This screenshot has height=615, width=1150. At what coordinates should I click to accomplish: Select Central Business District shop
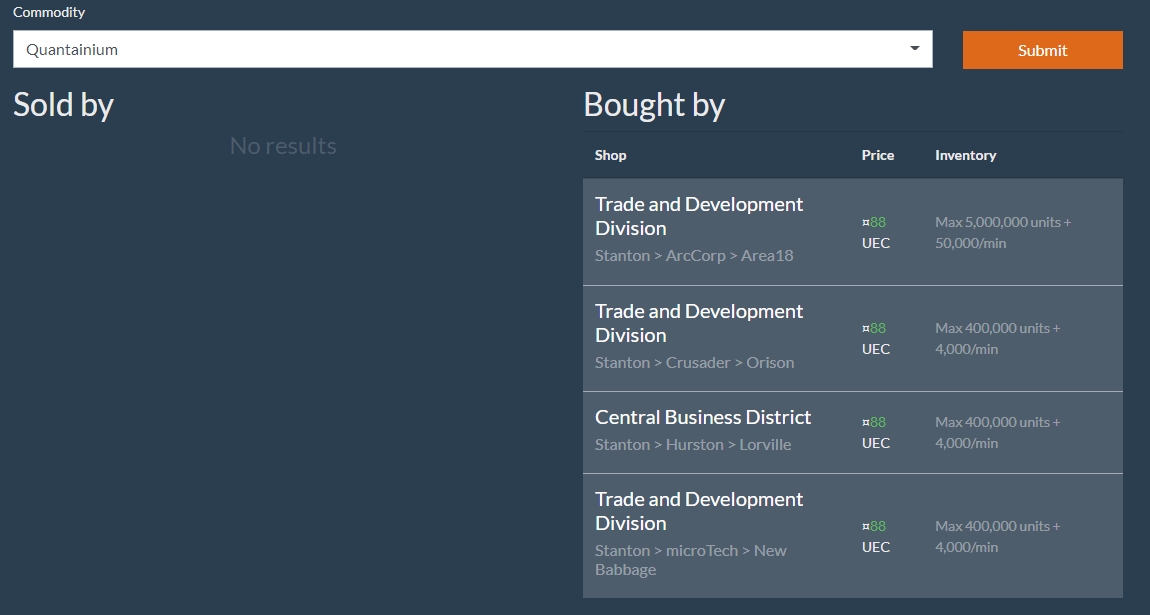[x=703, y=417]
